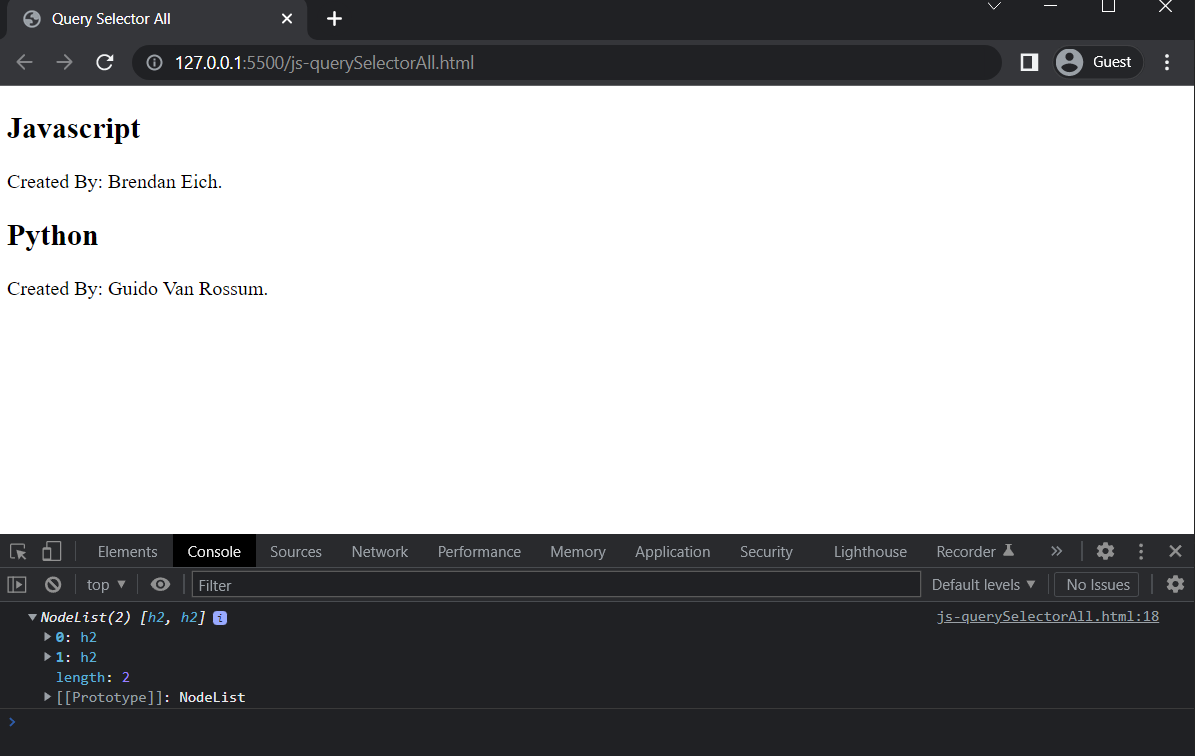This screenshot has width=1195, height=756.
Task: Minimize the browser window
Action: tap(1050, 7)
